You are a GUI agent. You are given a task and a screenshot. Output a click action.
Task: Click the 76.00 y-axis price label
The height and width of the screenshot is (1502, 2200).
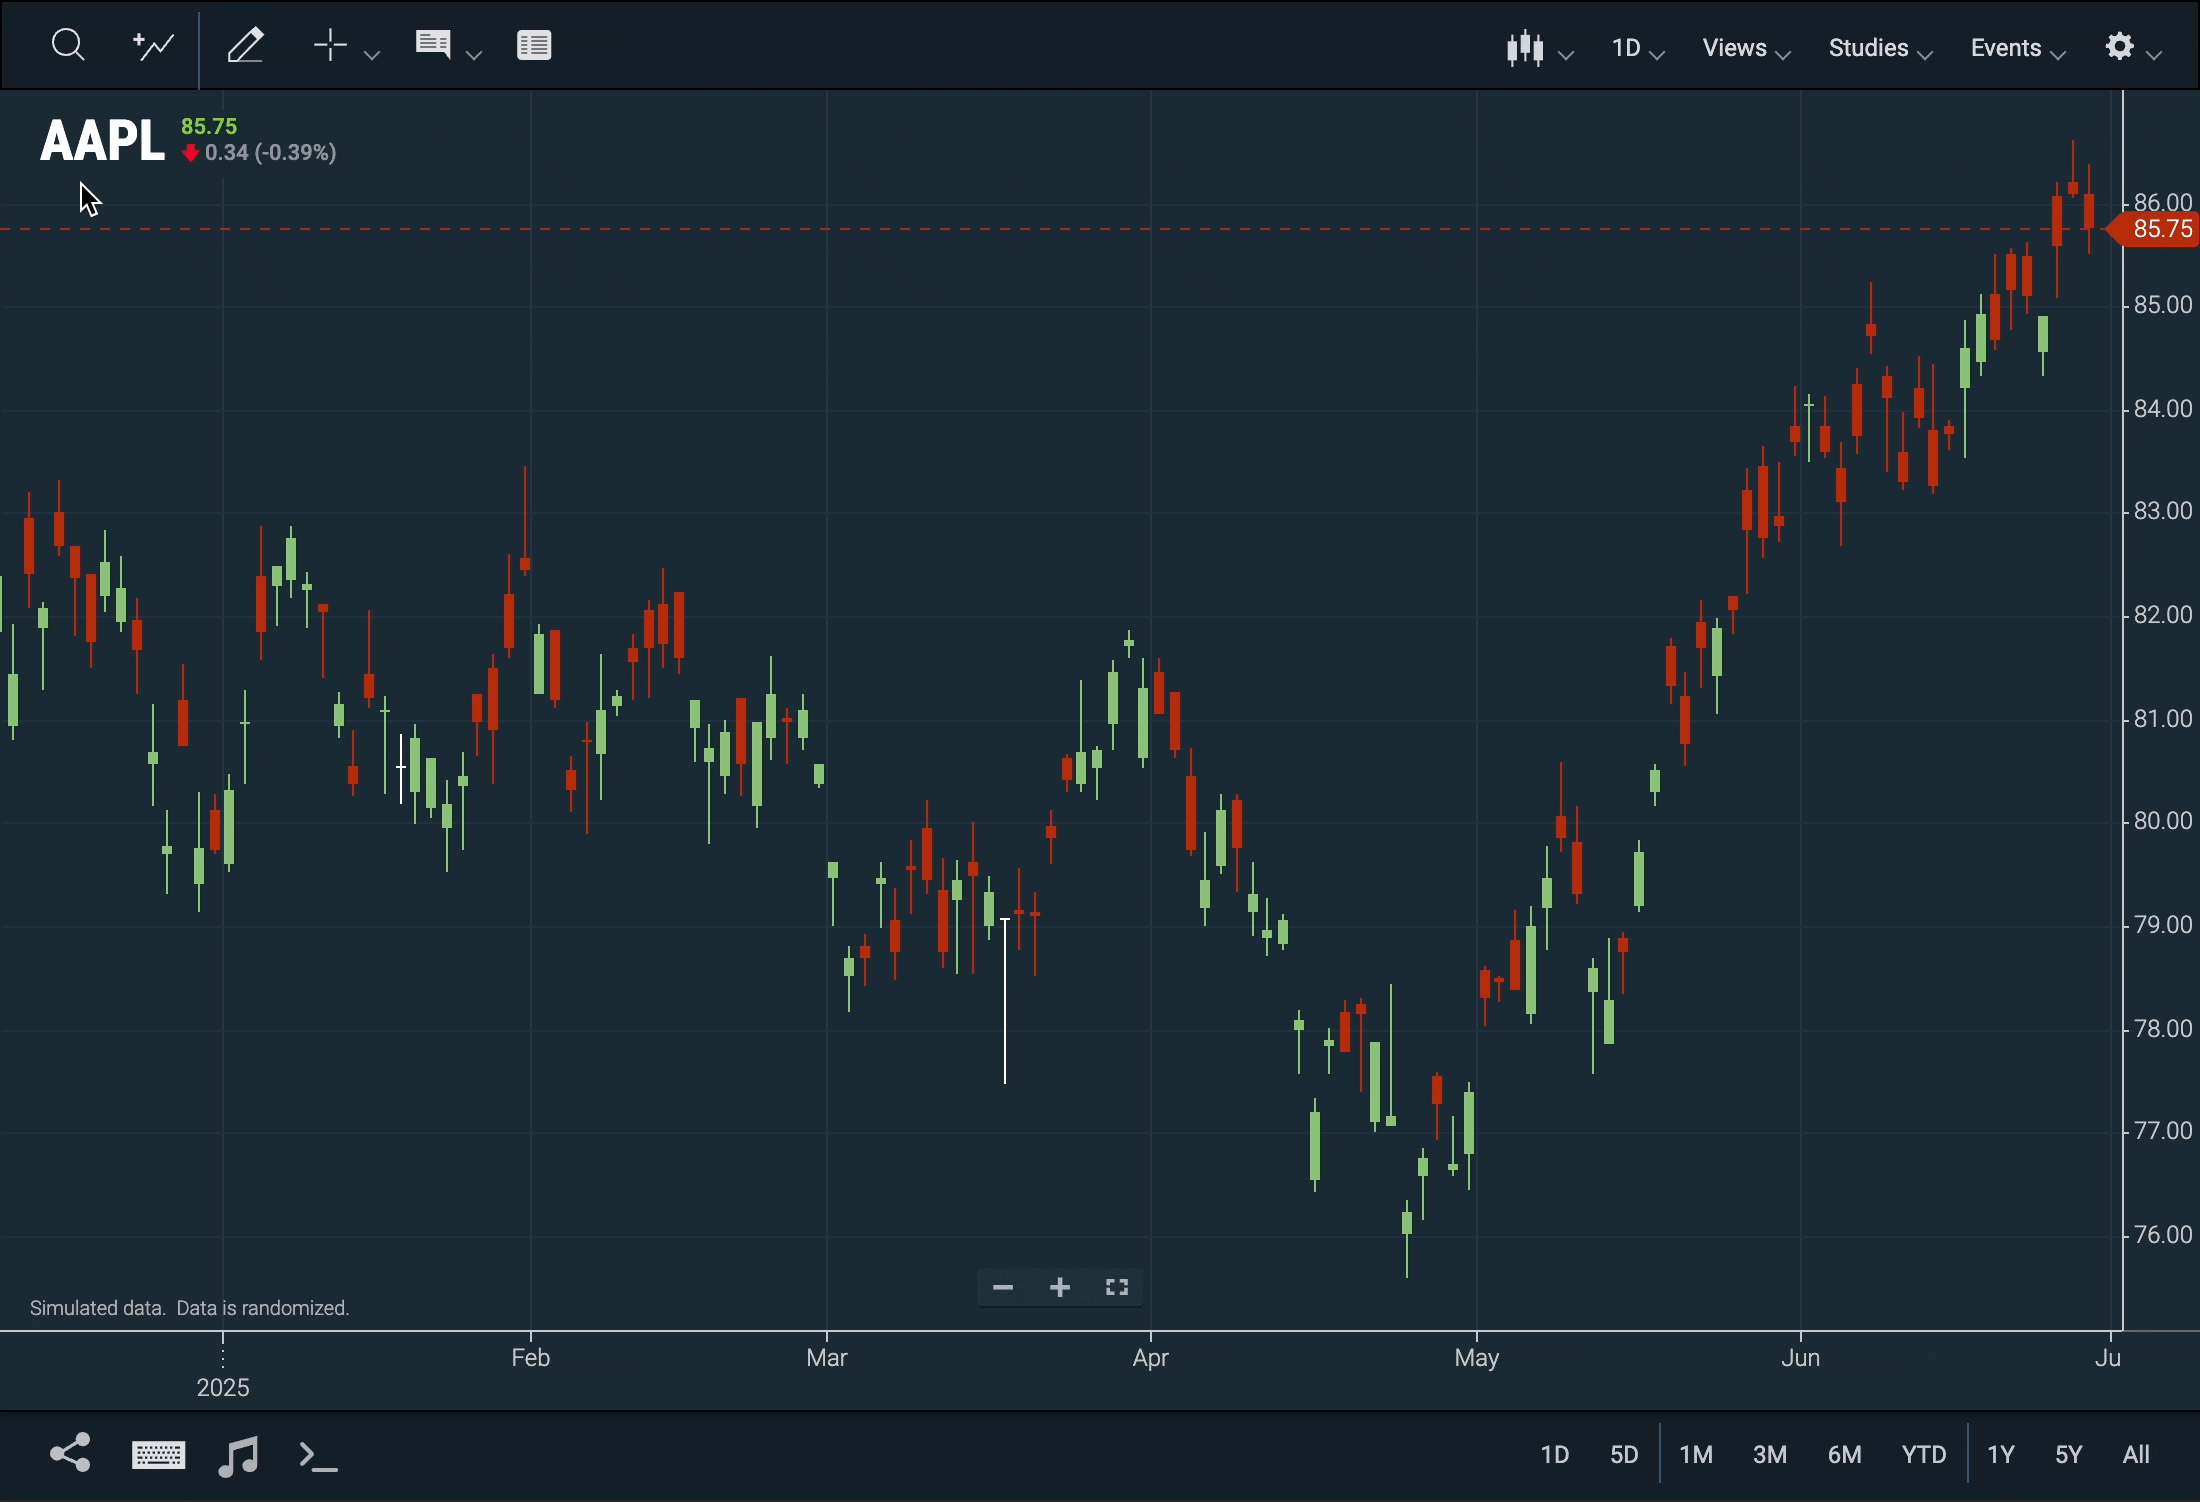click(2164, 1236)
